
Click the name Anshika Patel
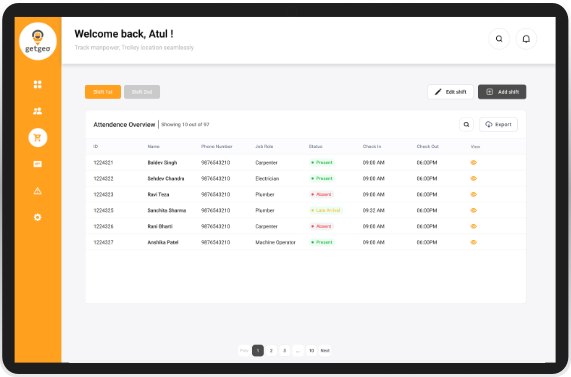(163, 242)
